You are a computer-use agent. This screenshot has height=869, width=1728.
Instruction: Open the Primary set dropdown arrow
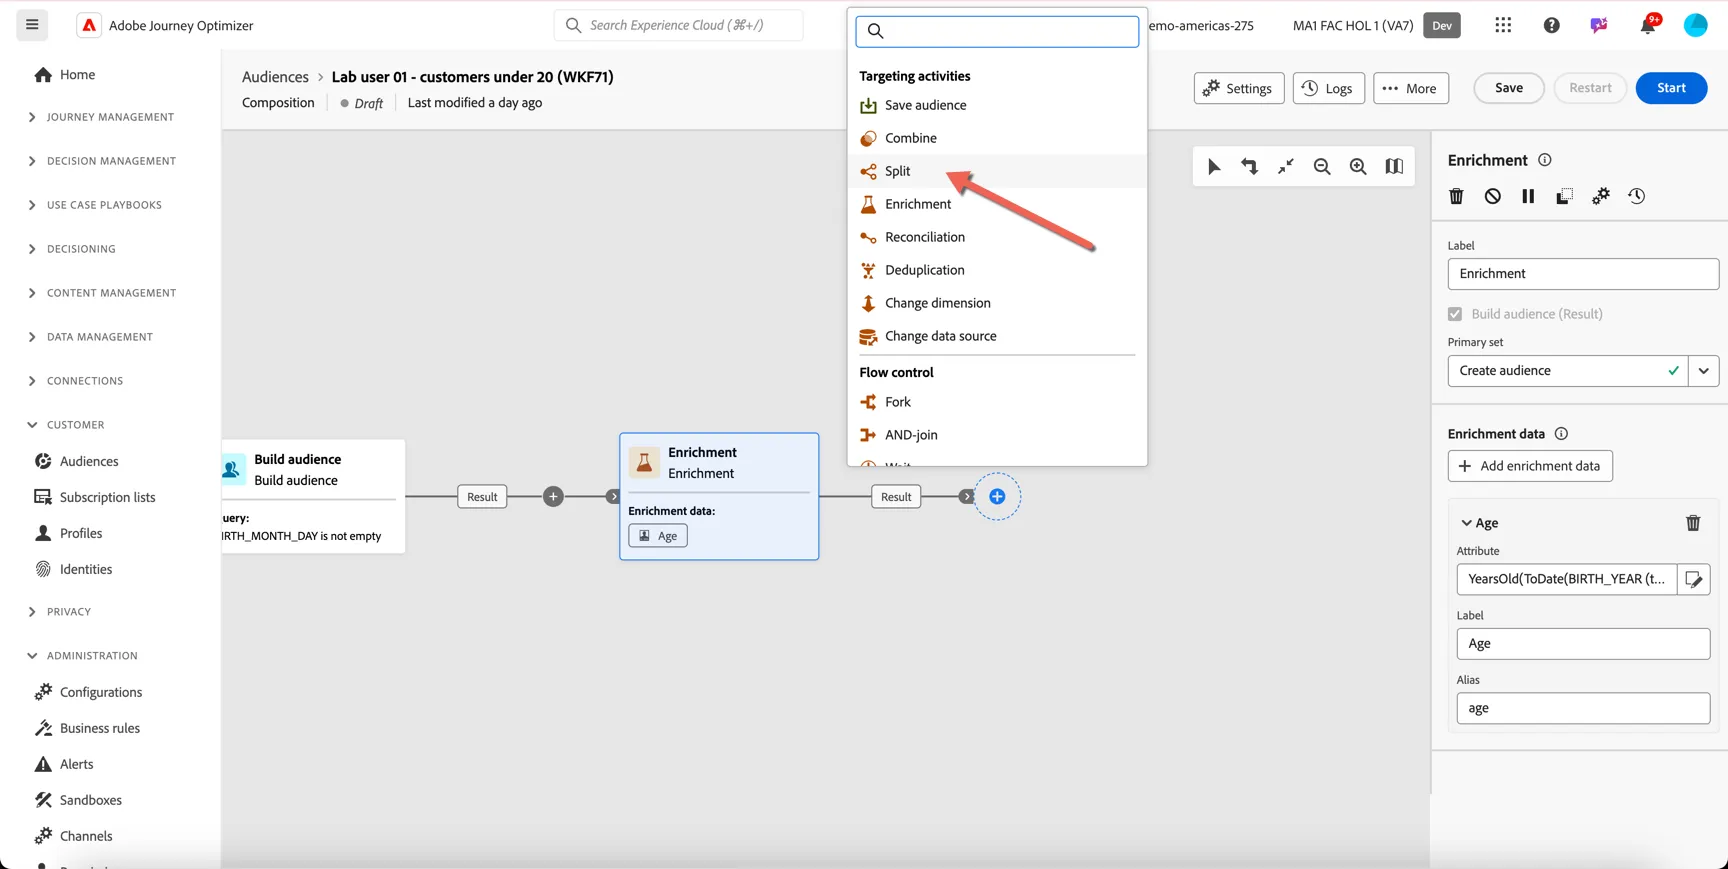[1704, 371]
